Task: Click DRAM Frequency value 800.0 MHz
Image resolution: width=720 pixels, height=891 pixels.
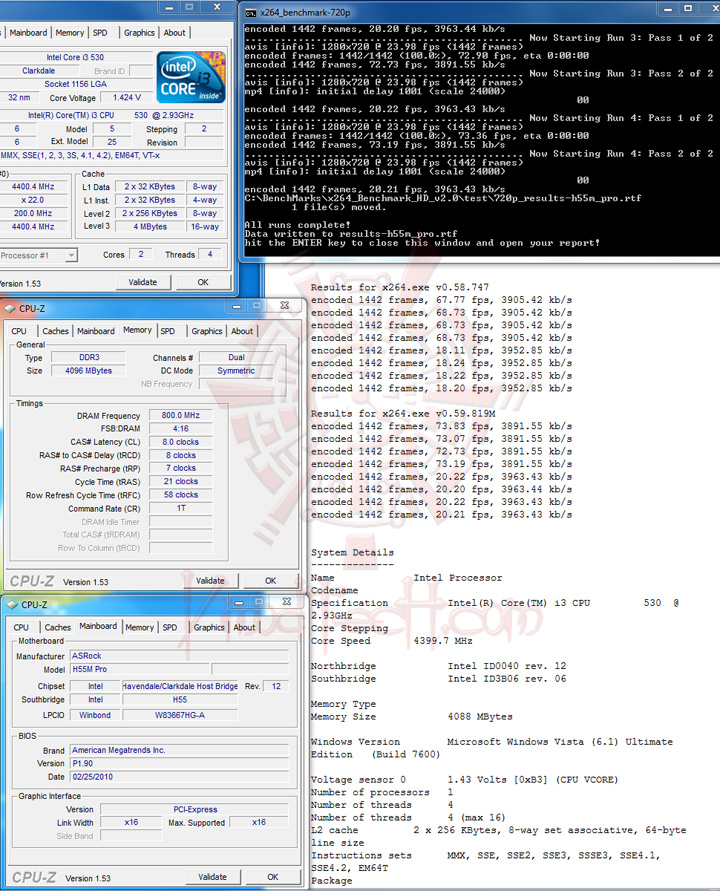Action: (x=181, y=415)
